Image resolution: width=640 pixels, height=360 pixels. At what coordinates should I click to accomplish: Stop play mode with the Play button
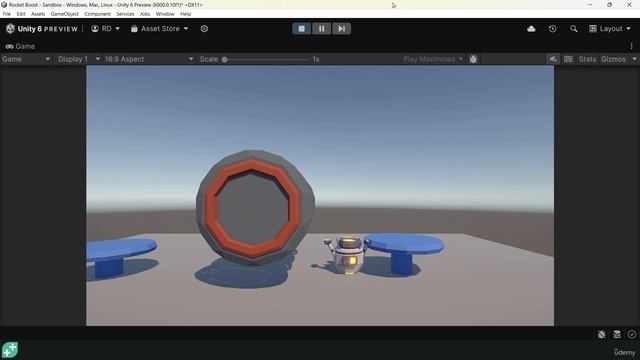point(301,29)
